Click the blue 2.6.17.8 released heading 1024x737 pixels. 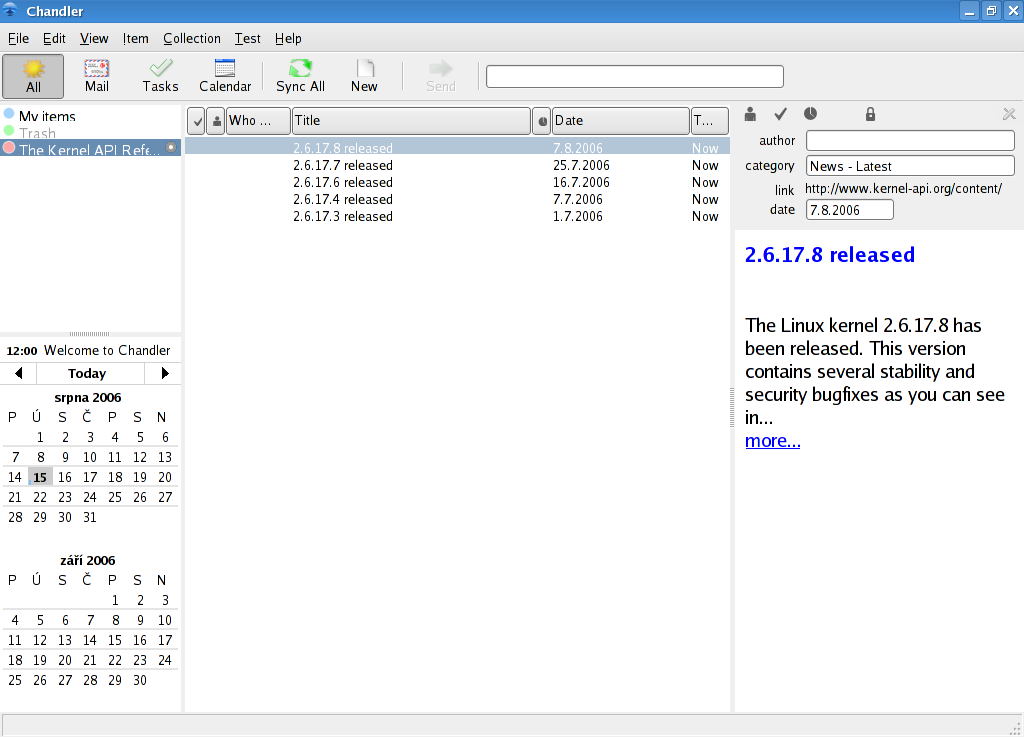click(x=830, y=255)
